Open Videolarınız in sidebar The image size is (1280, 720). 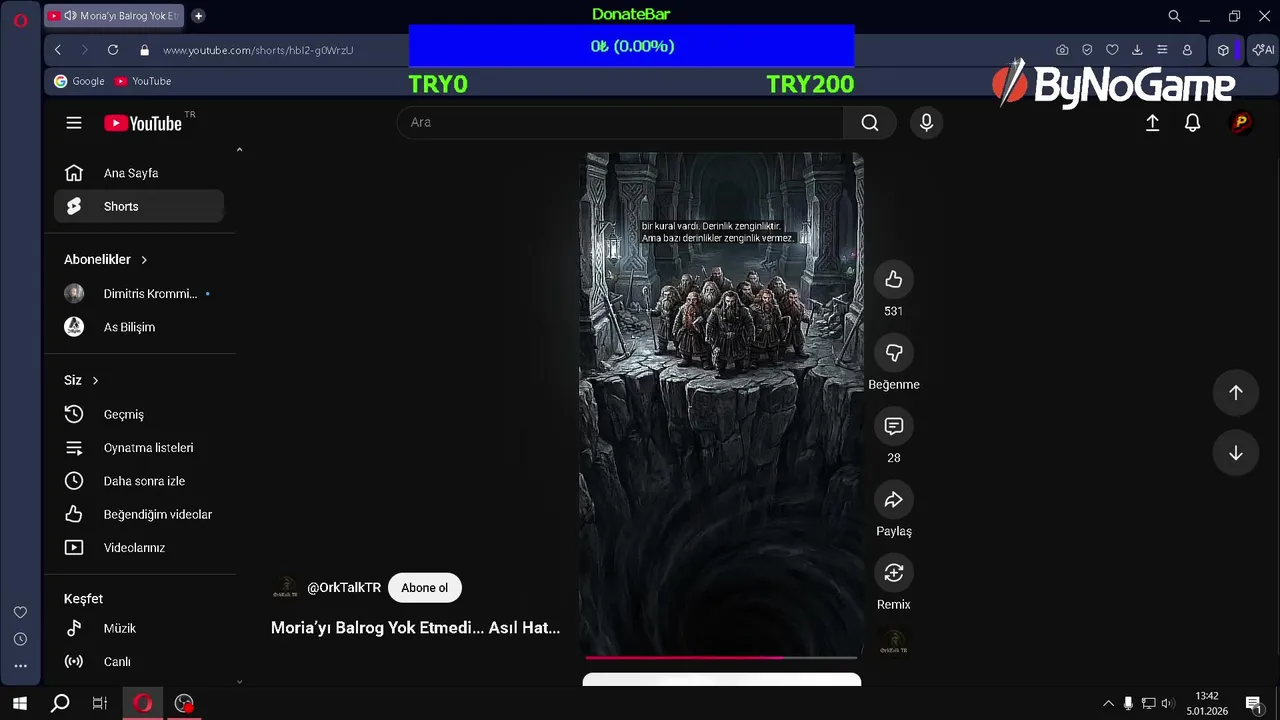(x=139, y=548)
